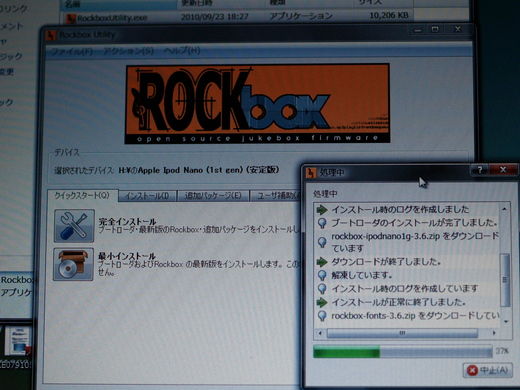
Task: Click the インストールが正常に終了しました log entry
Action: [x=399, y=302]
